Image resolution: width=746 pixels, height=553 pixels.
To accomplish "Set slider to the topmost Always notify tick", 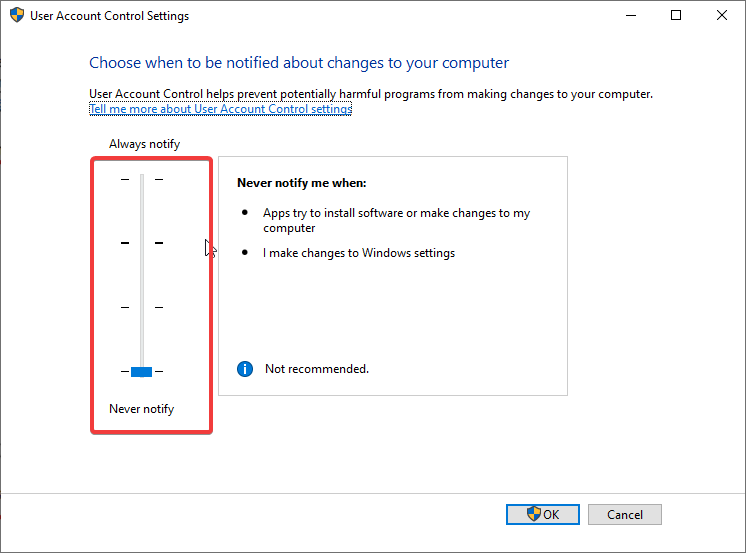I will pos(142,179).
